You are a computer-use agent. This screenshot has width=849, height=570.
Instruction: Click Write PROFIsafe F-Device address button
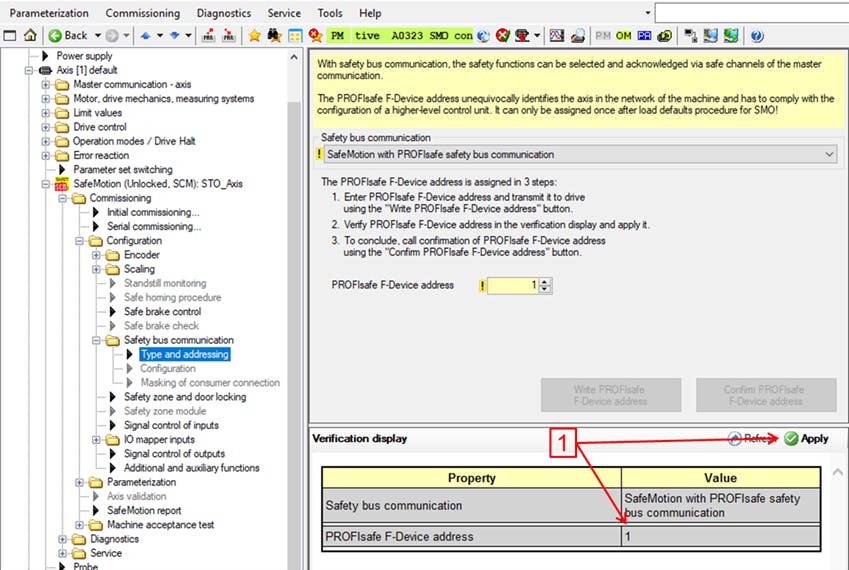[x=611, y=395]
